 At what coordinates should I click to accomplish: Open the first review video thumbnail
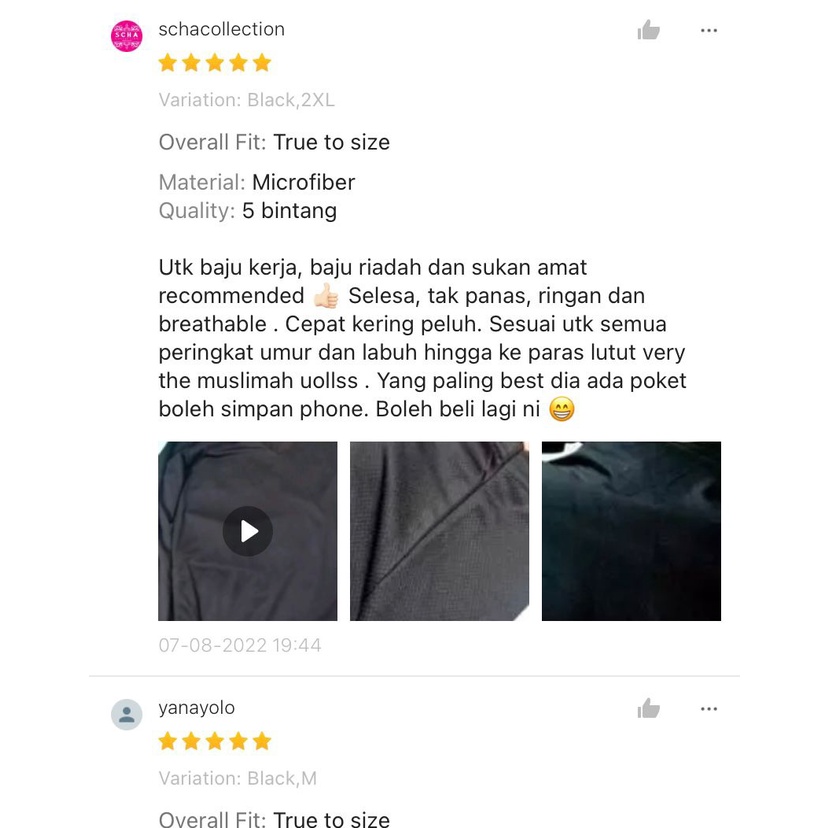pyautogui.click(x=248, y=531)
